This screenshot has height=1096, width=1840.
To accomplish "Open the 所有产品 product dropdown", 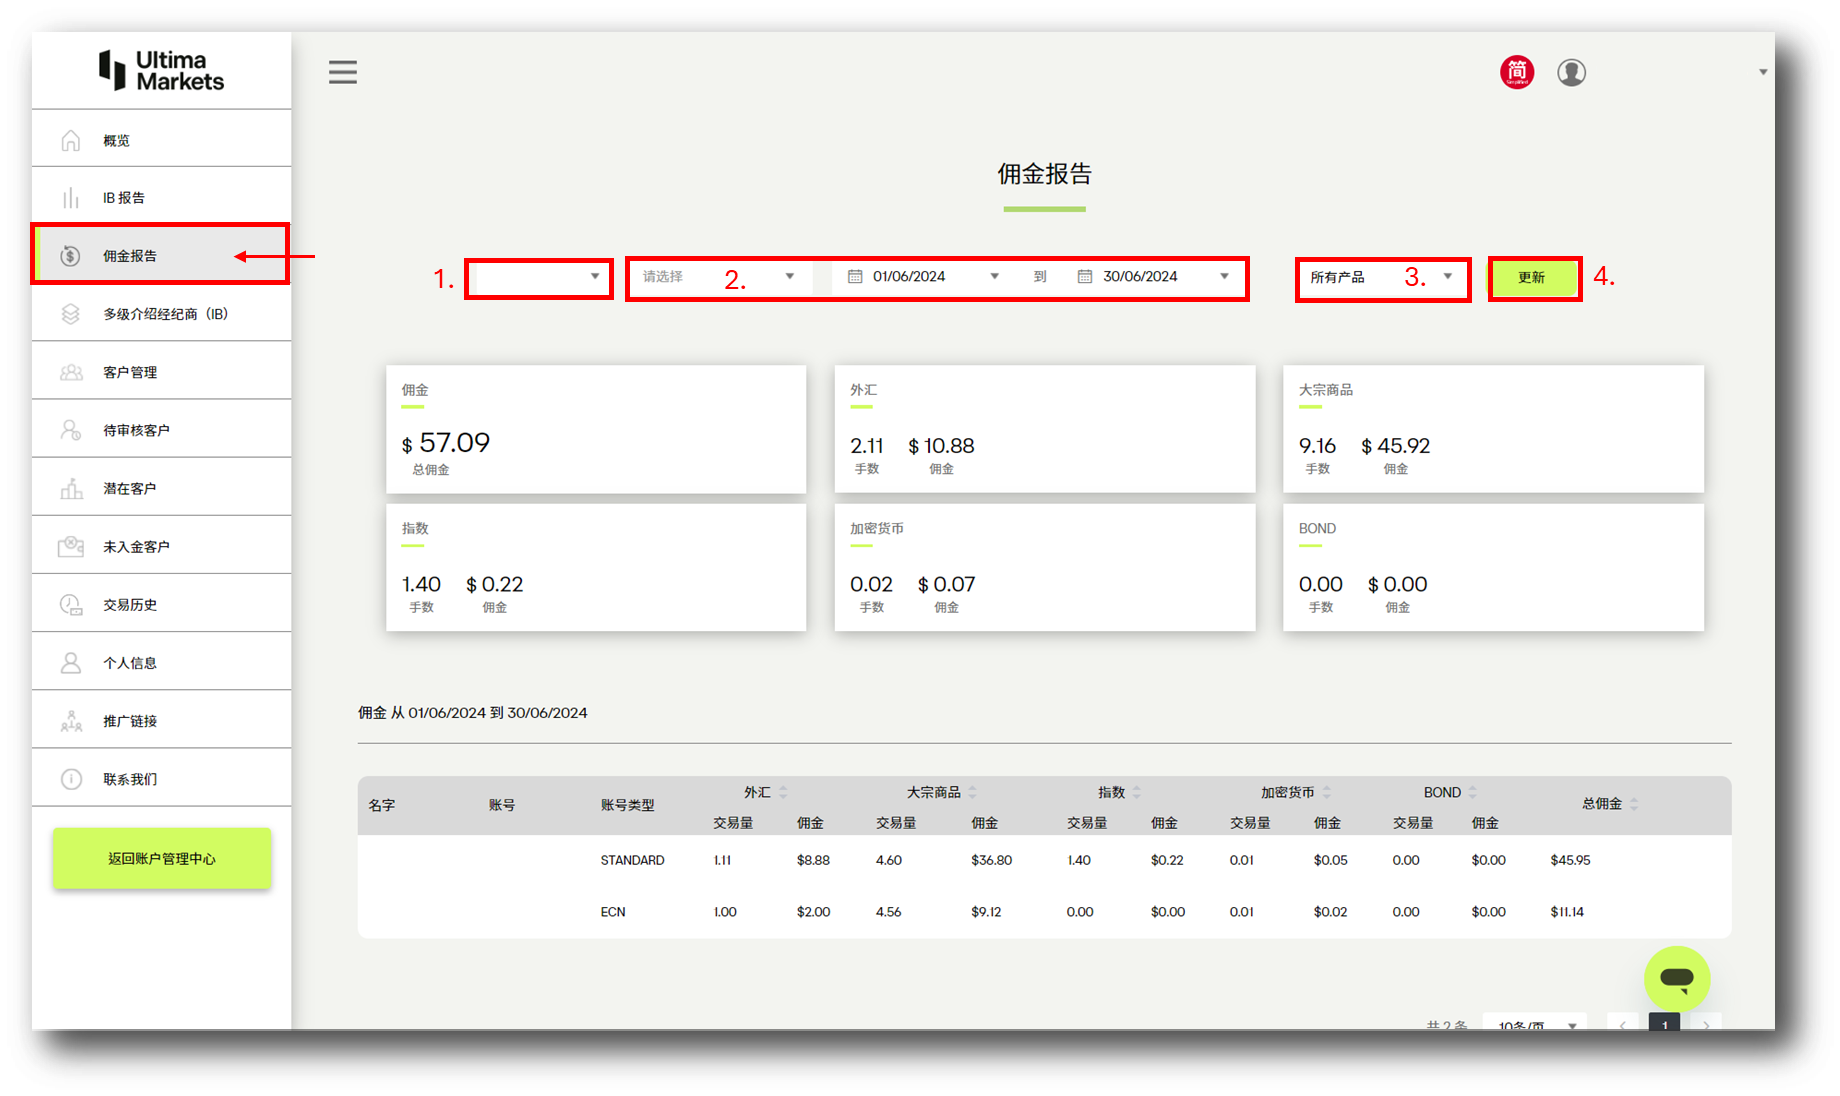I will pyautogui.click(x=1382, y=277).
